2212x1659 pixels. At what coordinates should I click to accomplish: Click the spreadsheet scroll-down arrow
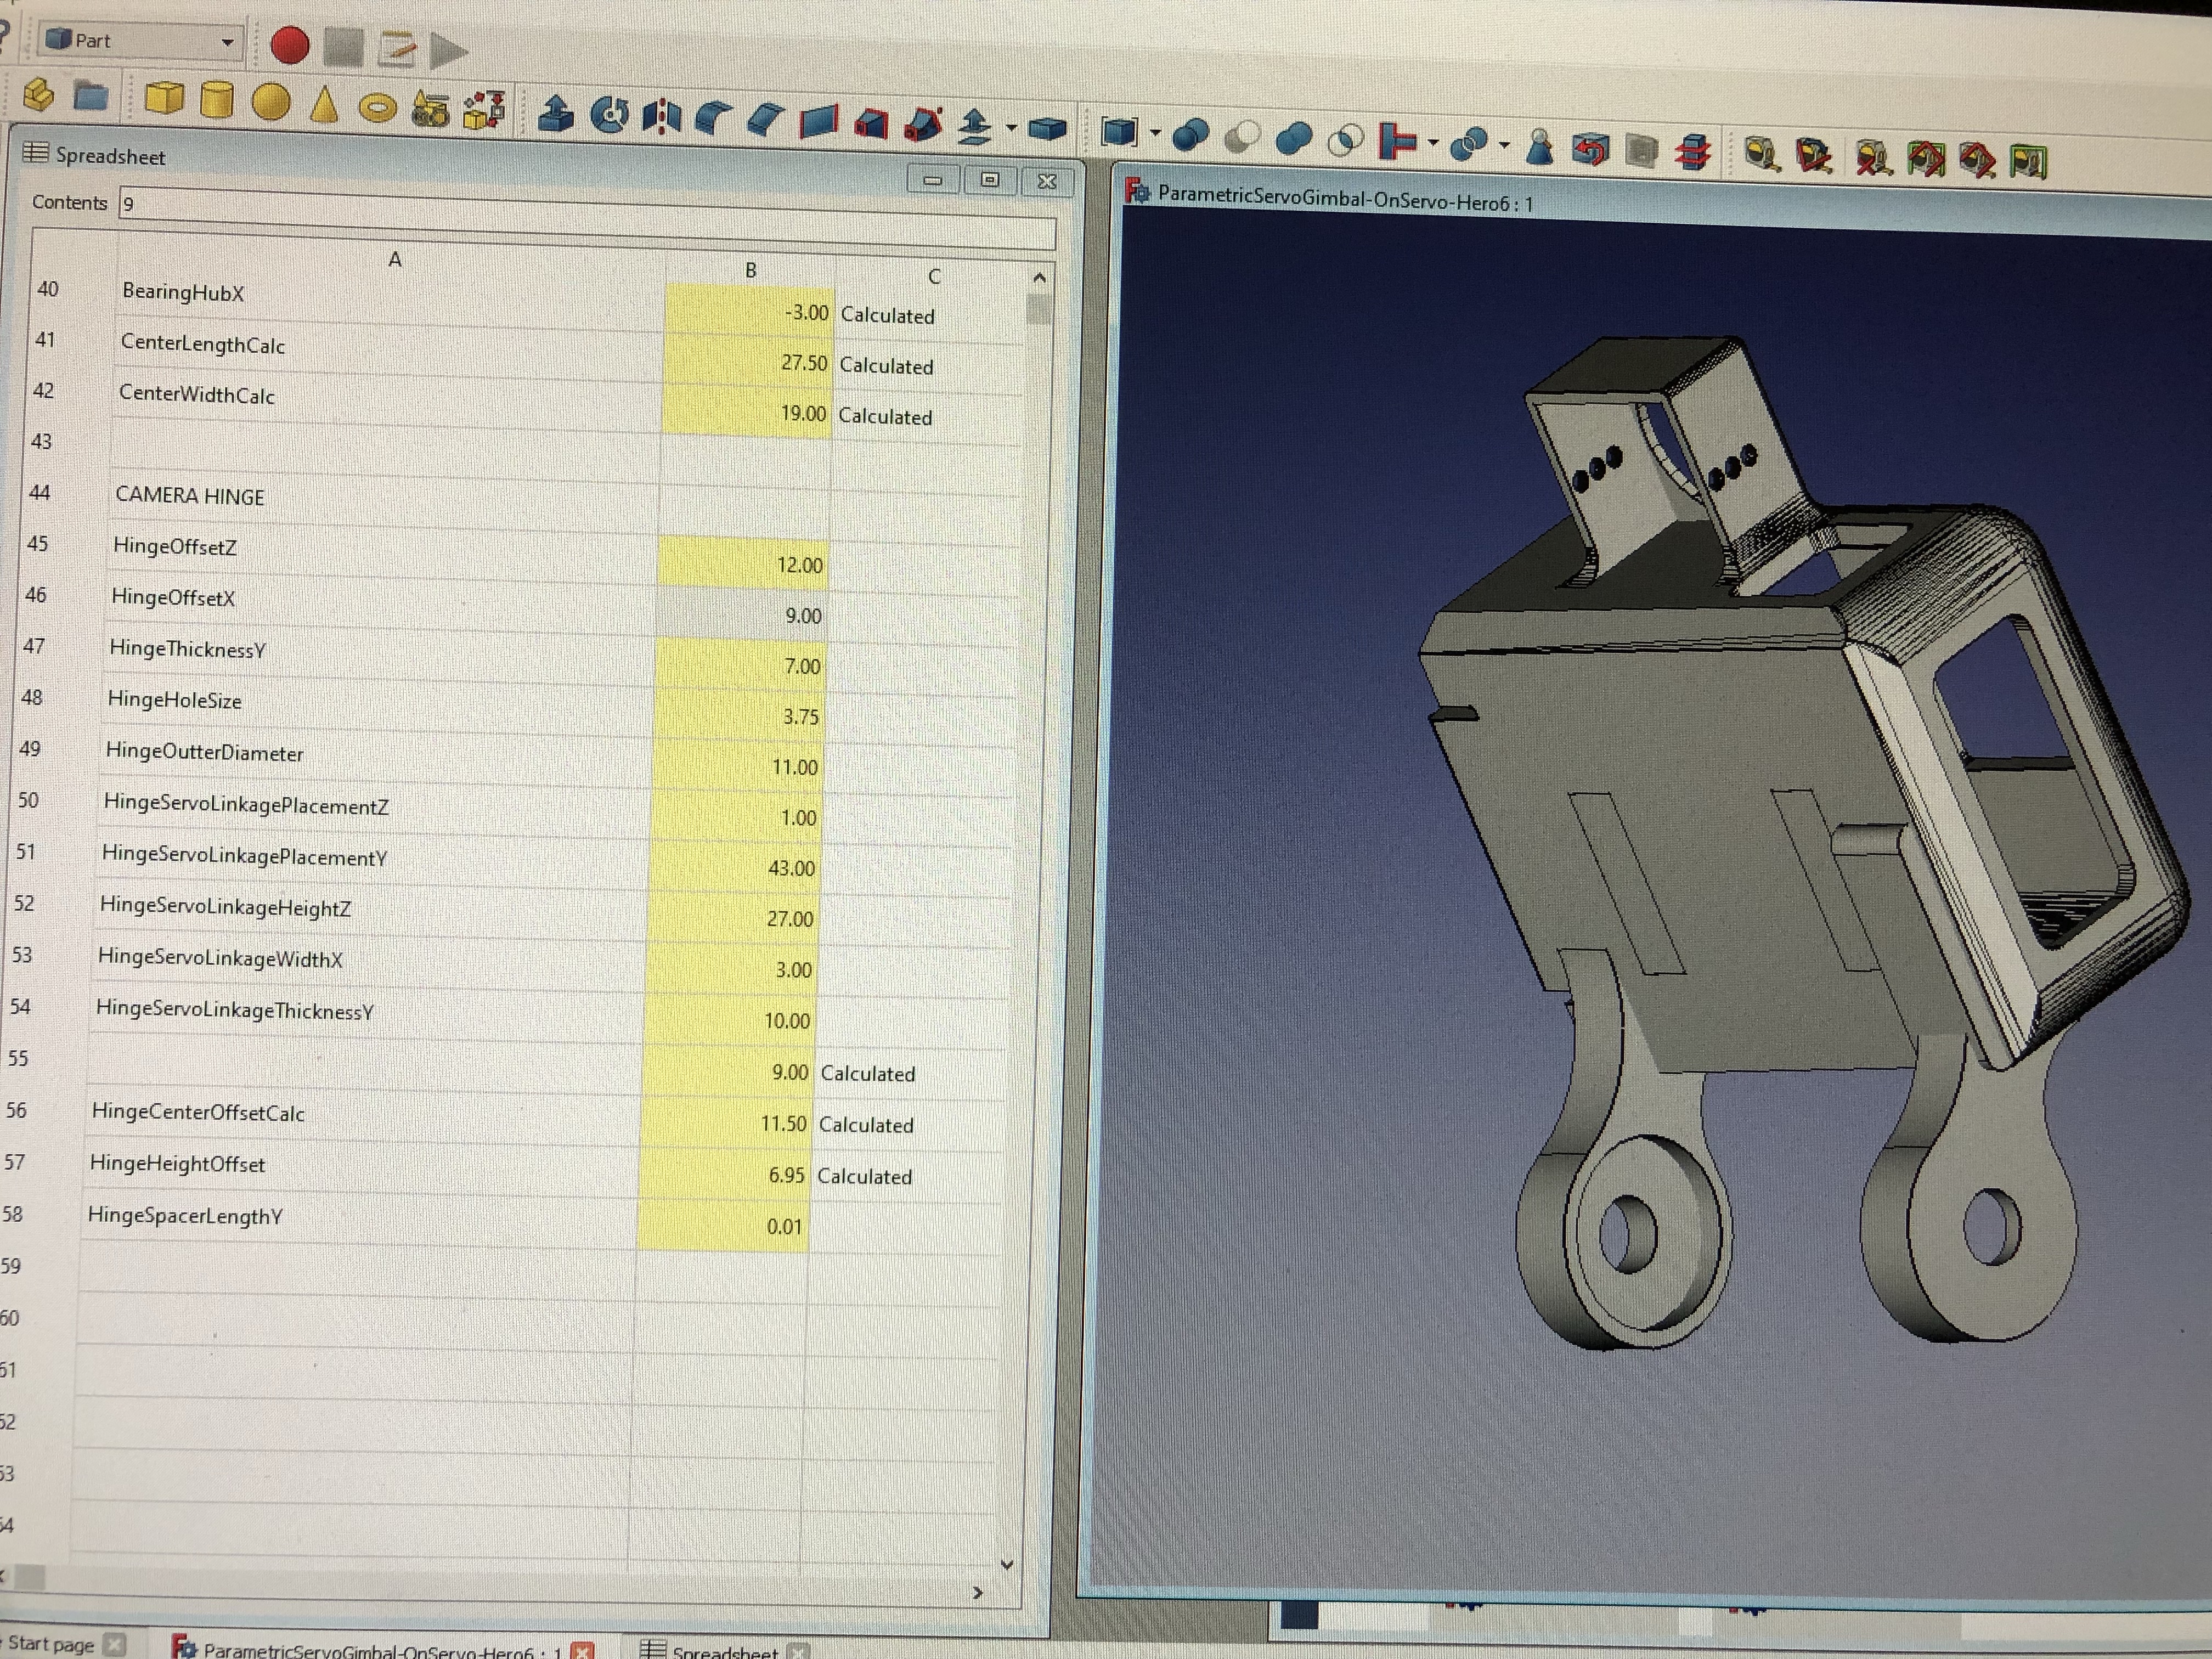pyautogui.click(x=1007, y=1564)
